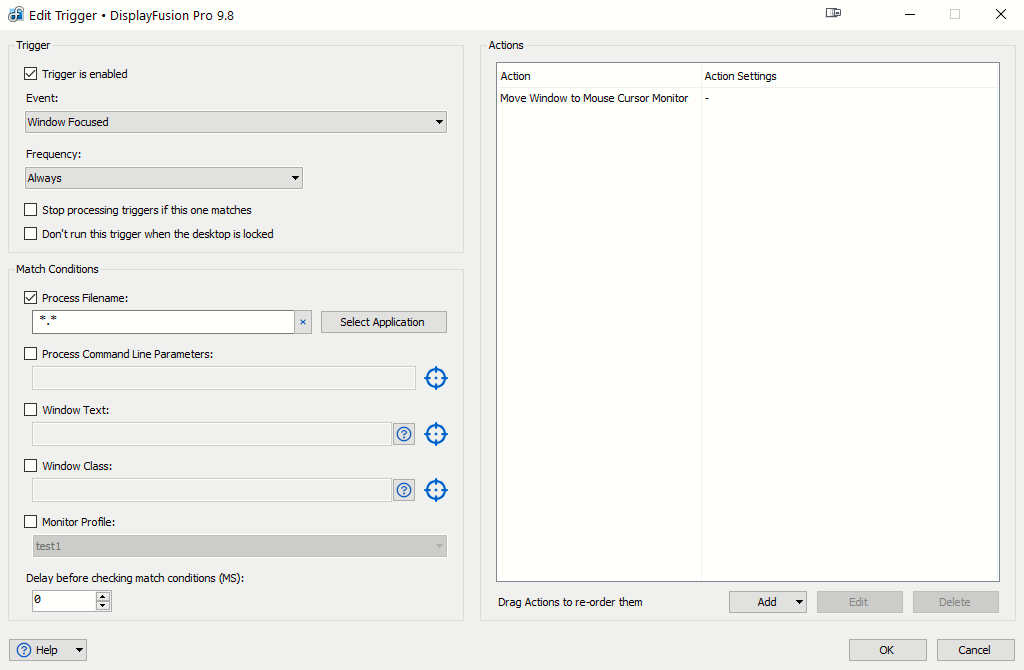Clear the Process Filename field with X icon
This screenshot has height=670, width=1024.
[x=303, y=322]
